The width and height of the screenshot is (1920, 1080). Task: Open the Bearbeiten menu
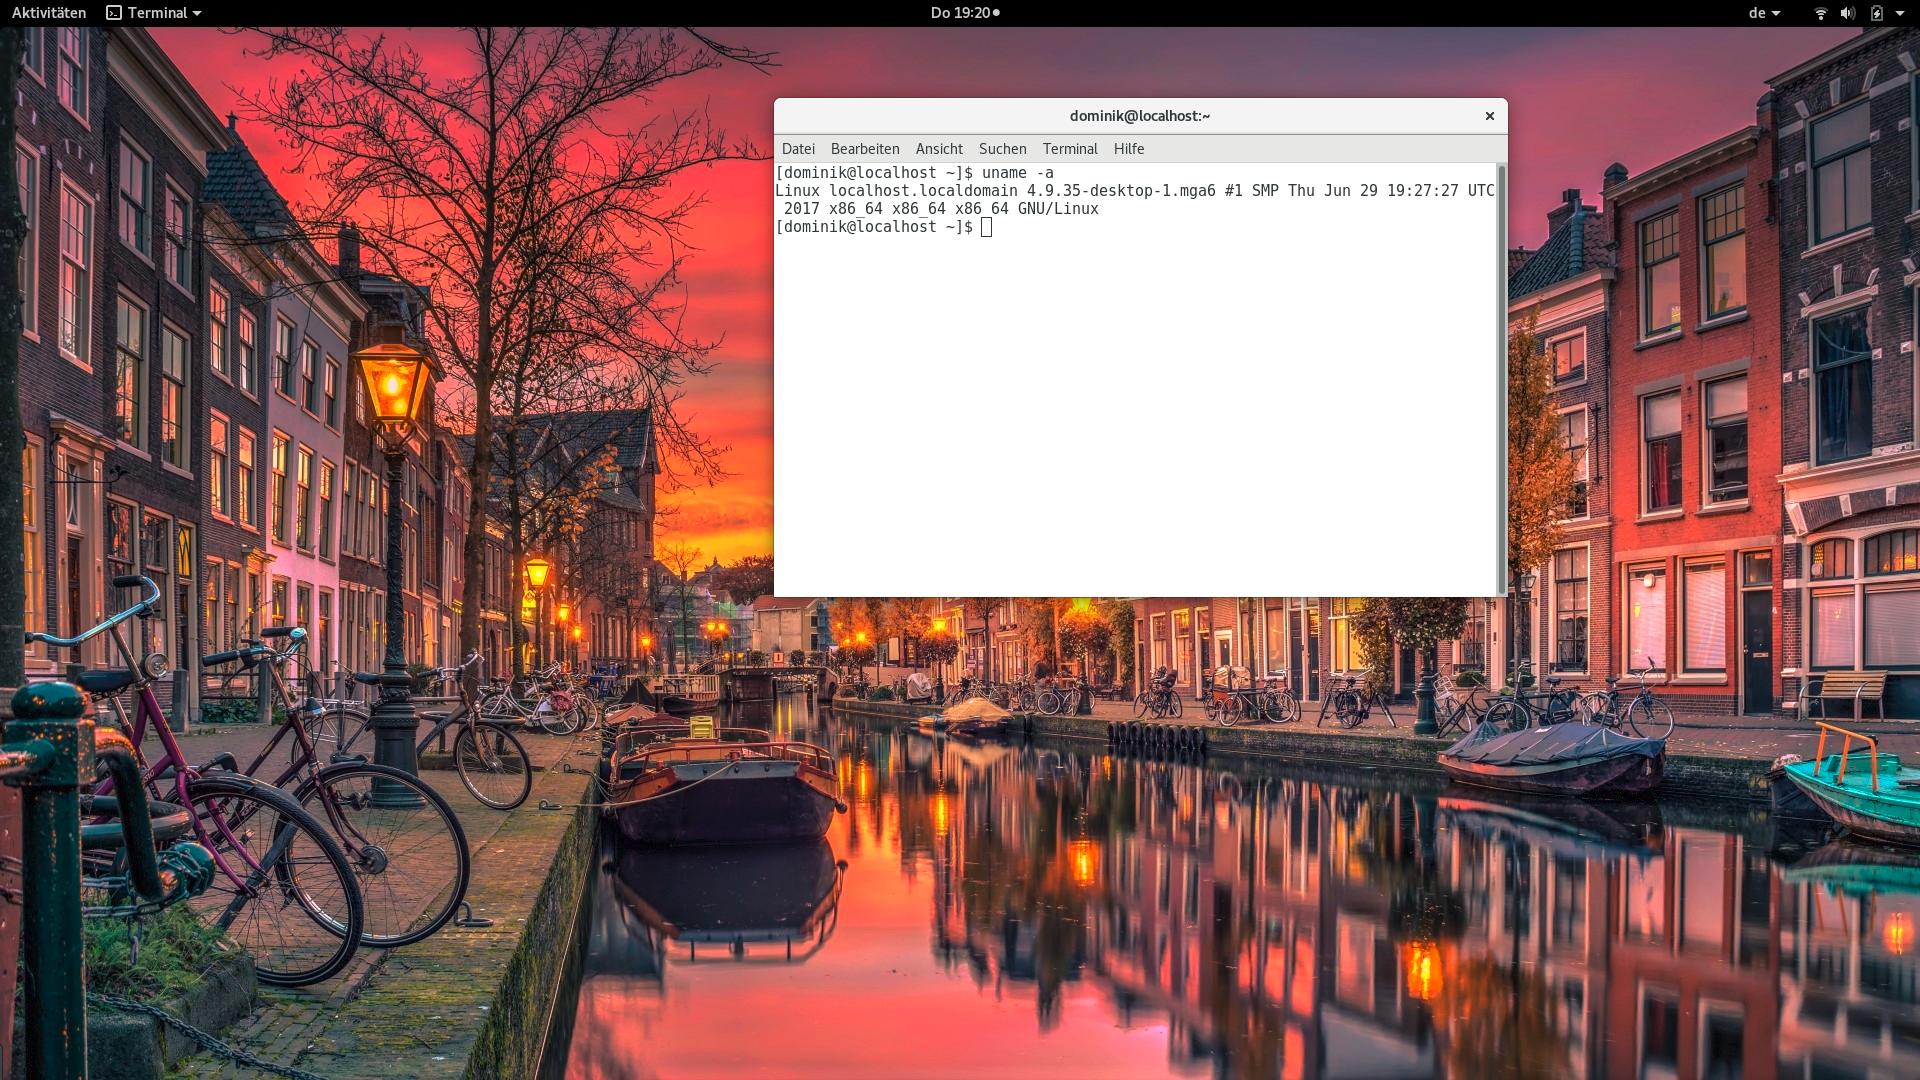pyautogui.click(x=865, y=149)
